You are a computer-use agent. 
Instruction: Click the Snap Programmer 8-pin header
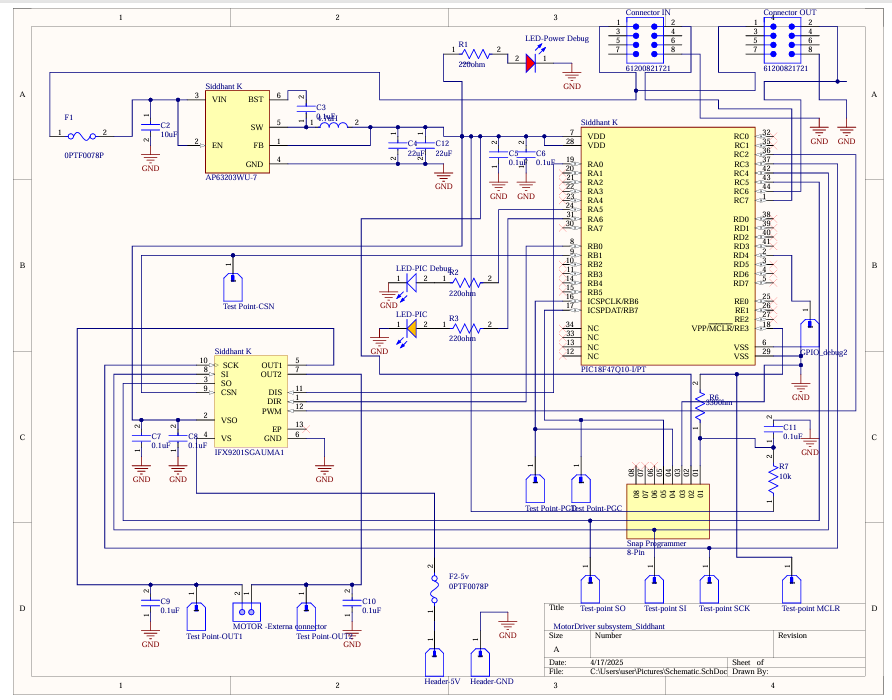coord(667,510)
